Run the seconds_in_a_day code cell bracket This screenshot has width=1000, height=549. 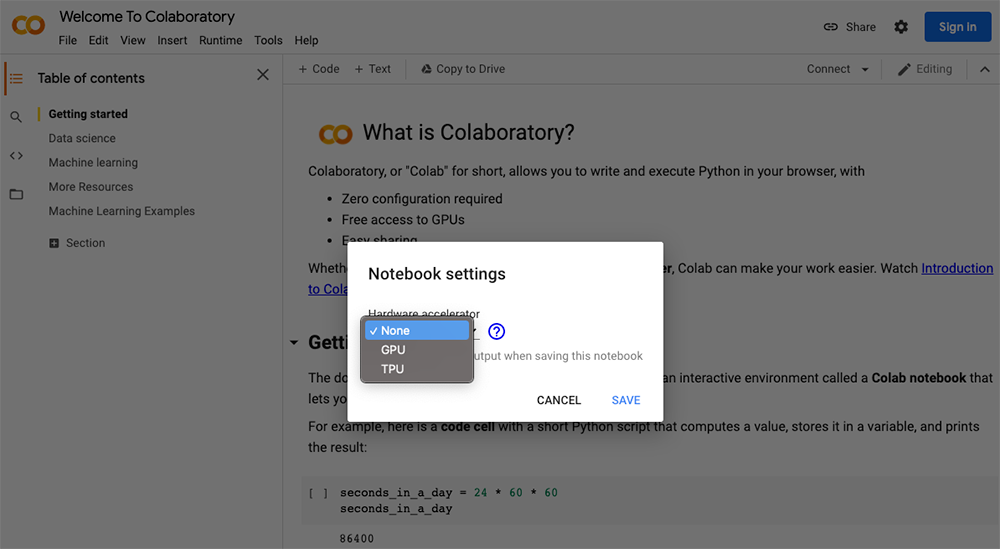pos(318,493)
